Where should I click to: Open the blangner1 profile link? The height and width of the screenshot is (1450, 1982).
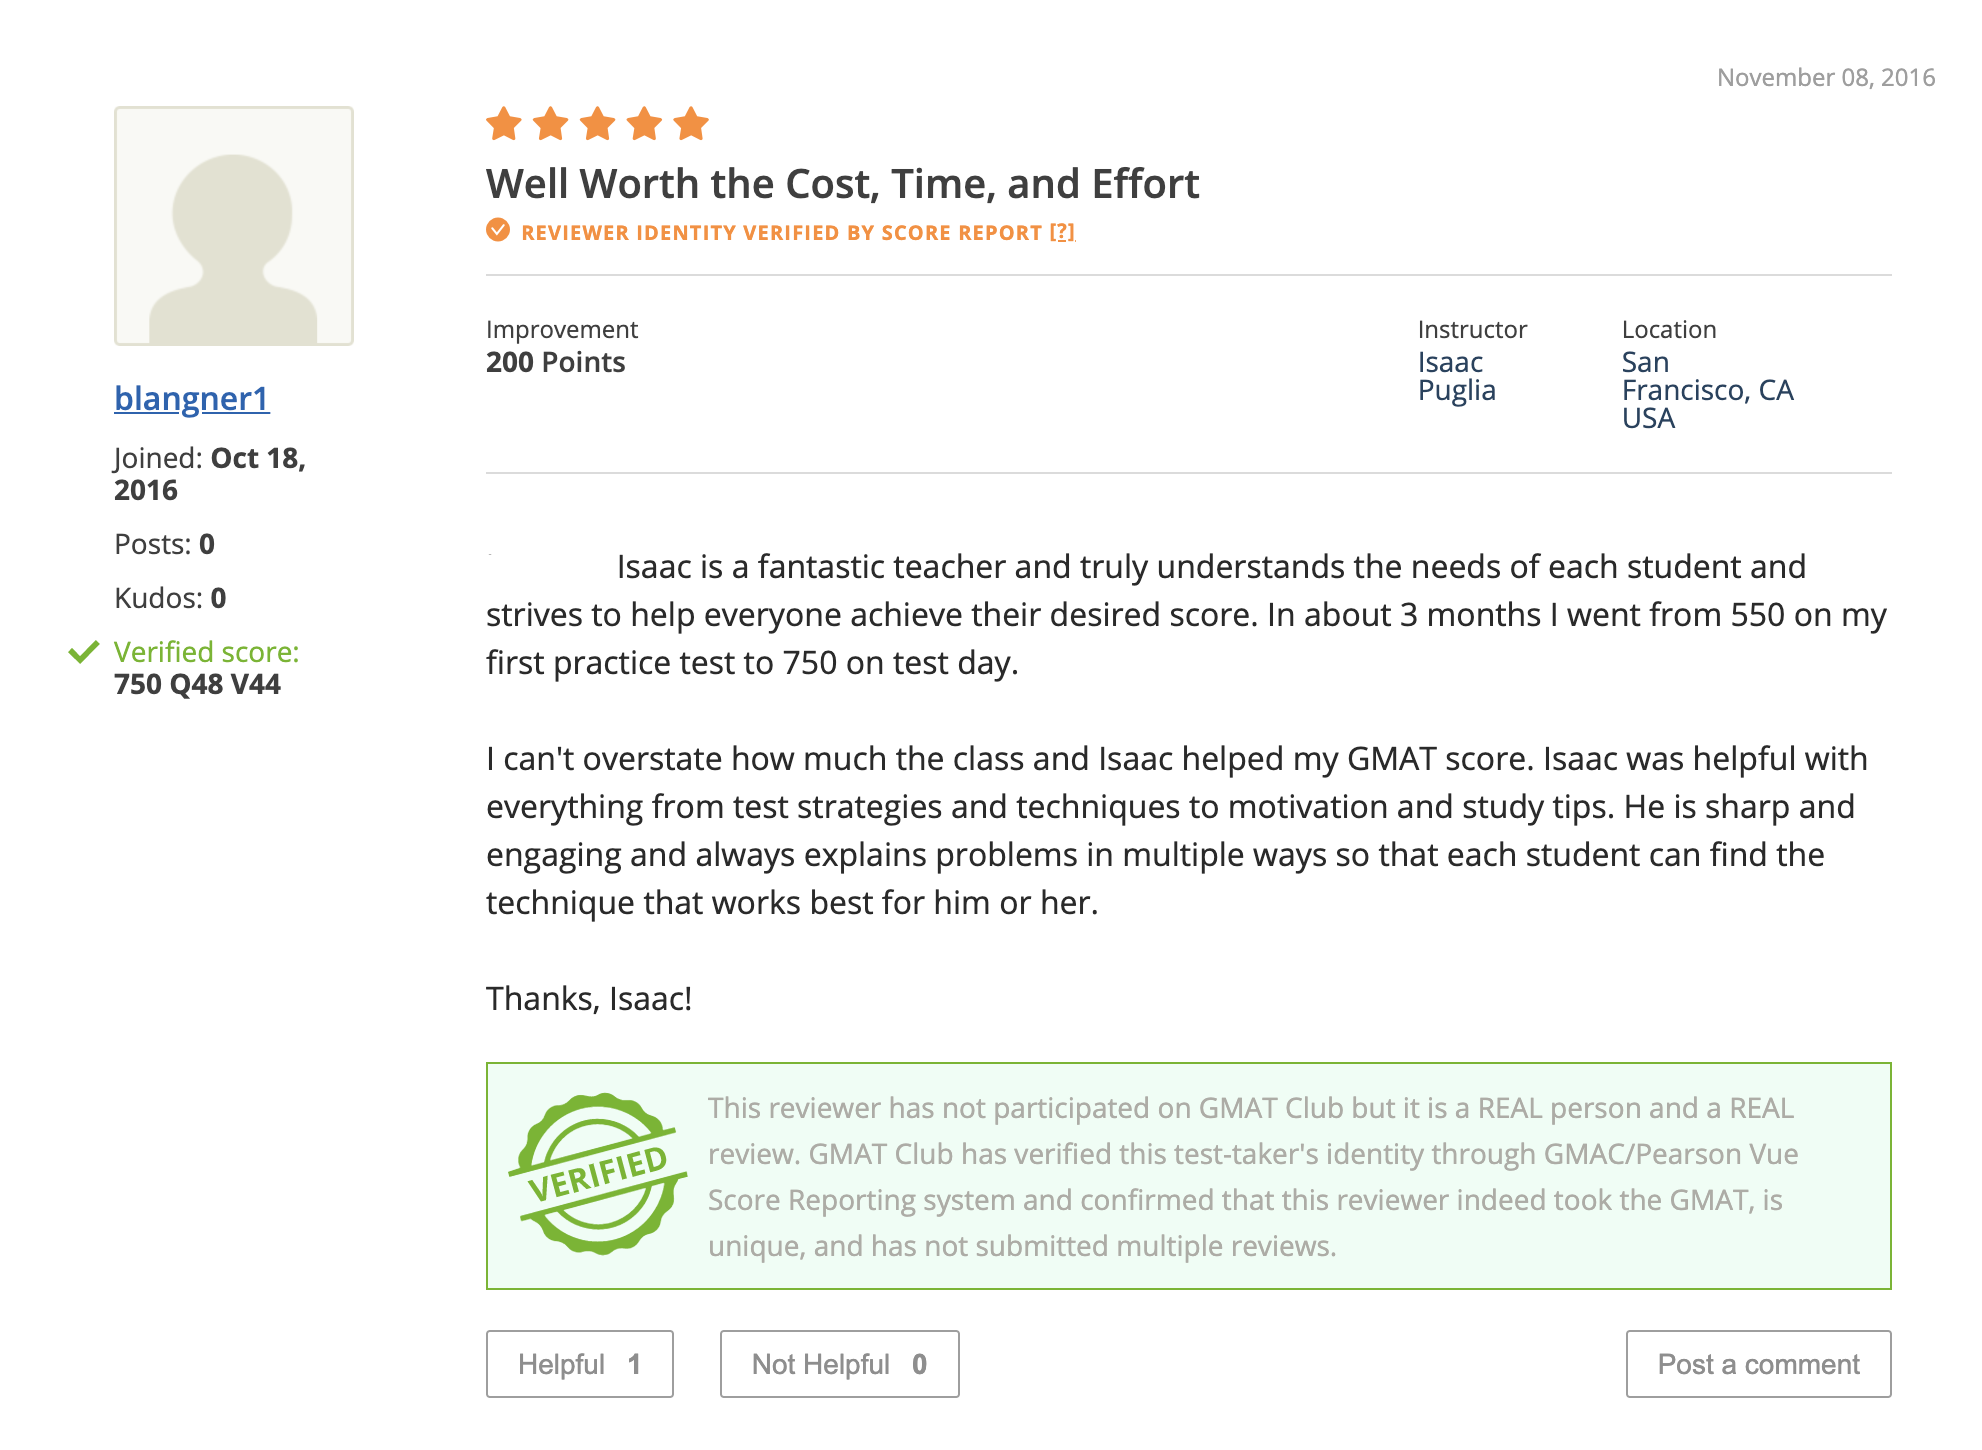pyautogui.click(x=192, y=398)
